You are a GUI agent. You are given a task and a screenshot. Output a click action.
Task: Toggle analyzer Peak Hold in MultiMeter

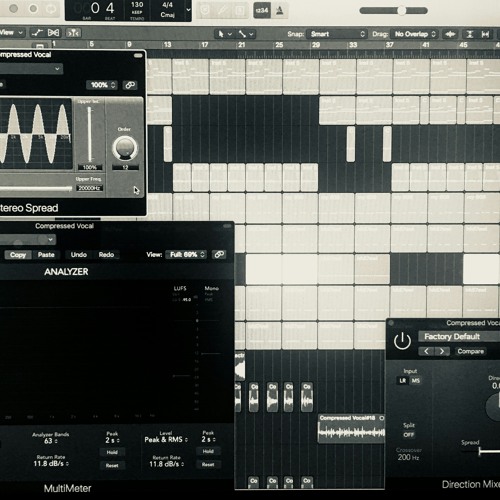pyautogui.click(x=112, y=452)
